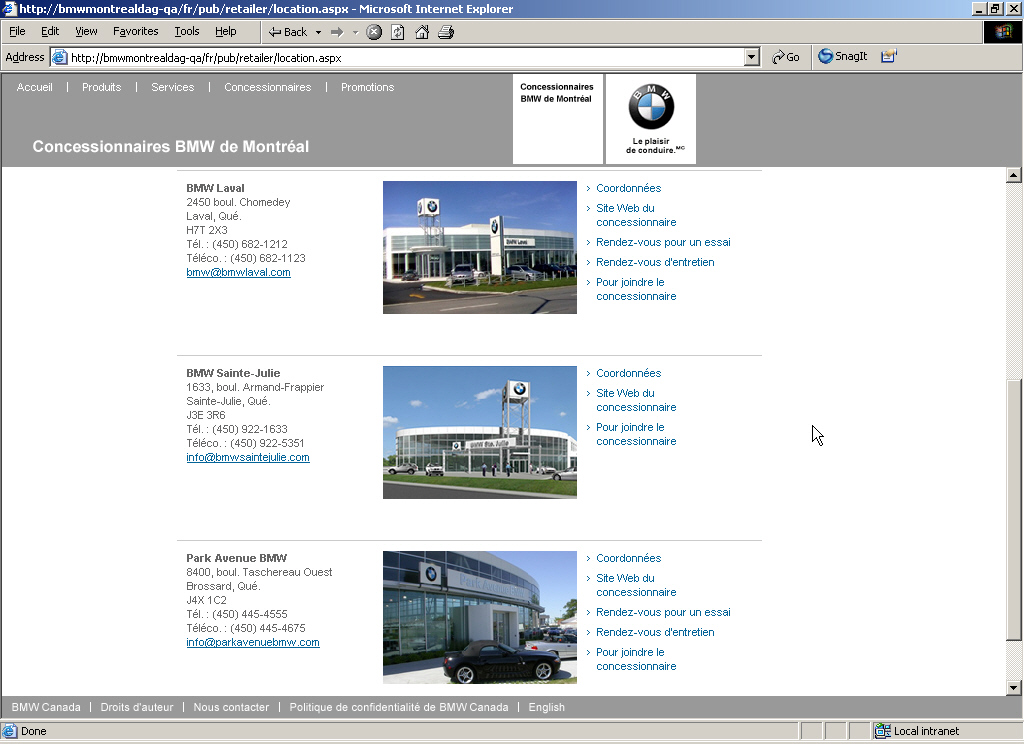
Task: Visit Site Web du concessionnaire for BMW Laval
Action: click(636, 215)
